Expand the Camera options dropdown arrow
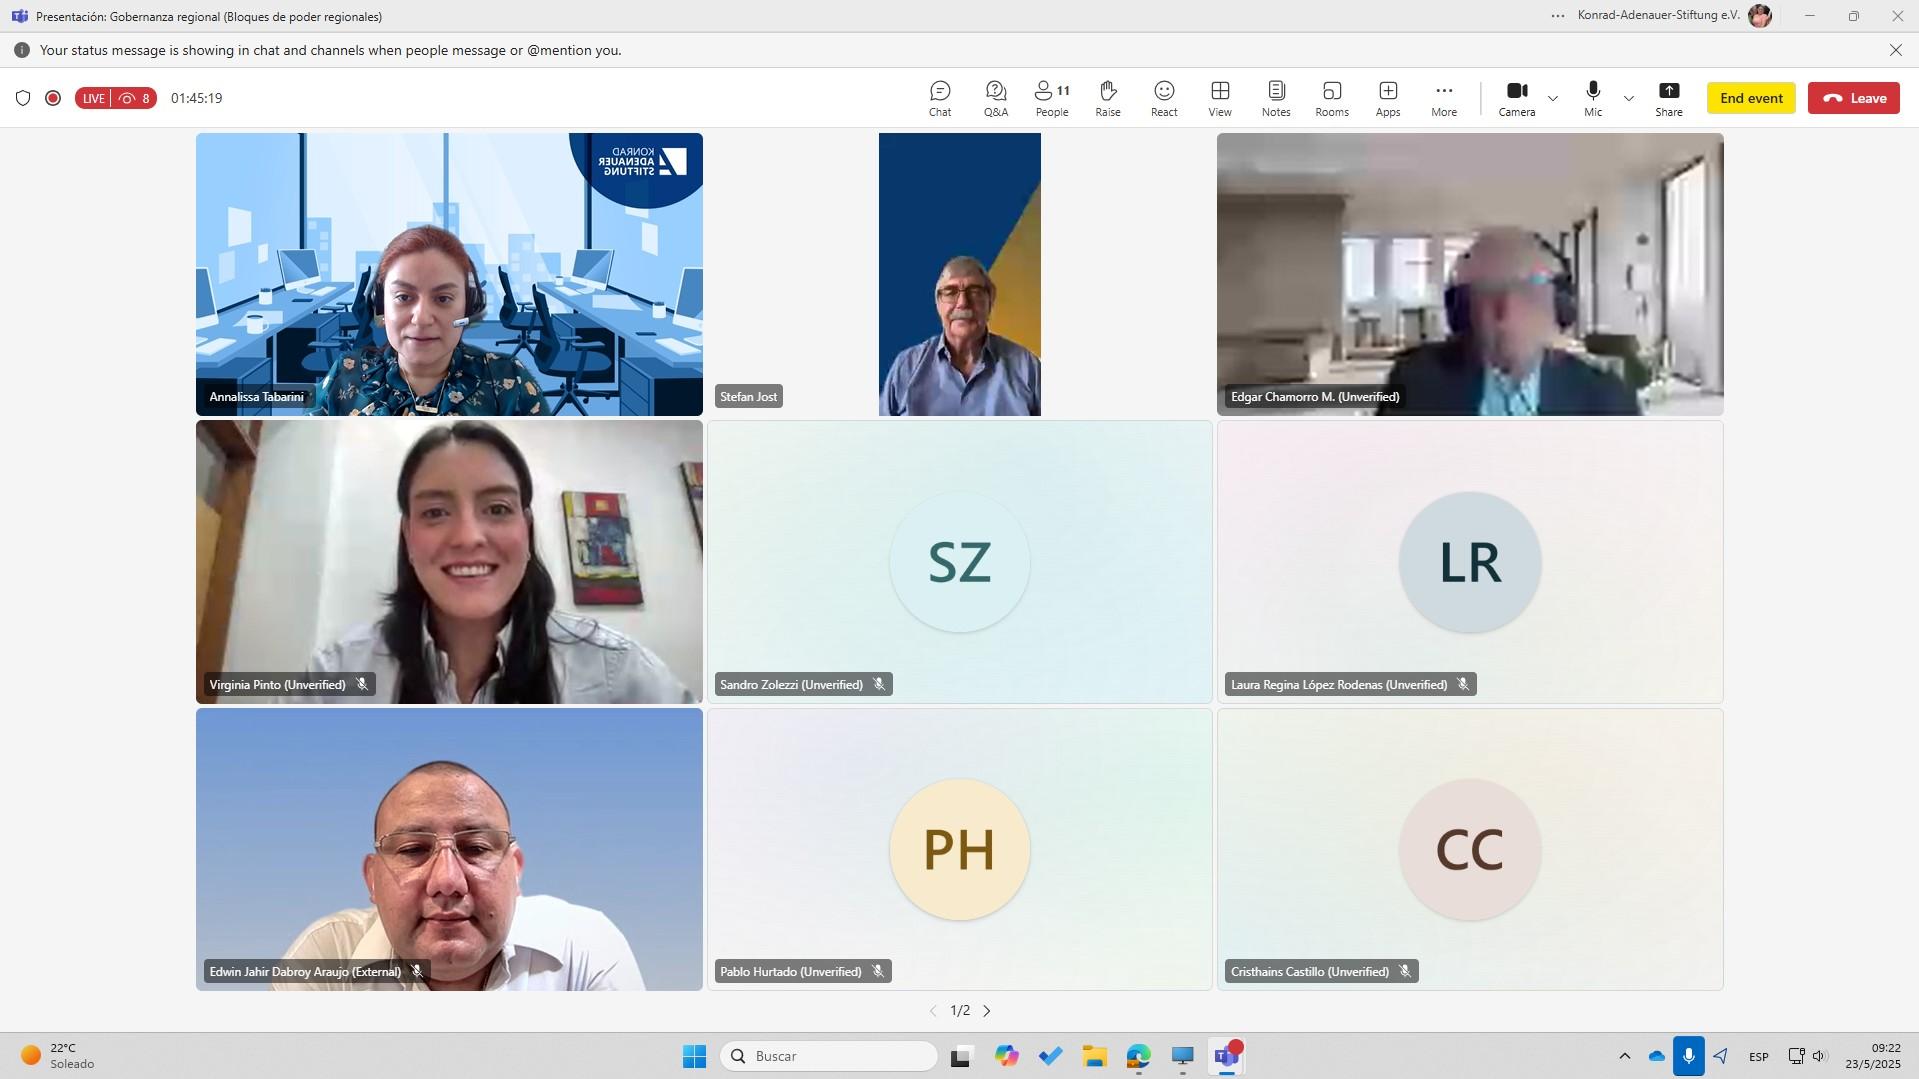 point(1553,98)
